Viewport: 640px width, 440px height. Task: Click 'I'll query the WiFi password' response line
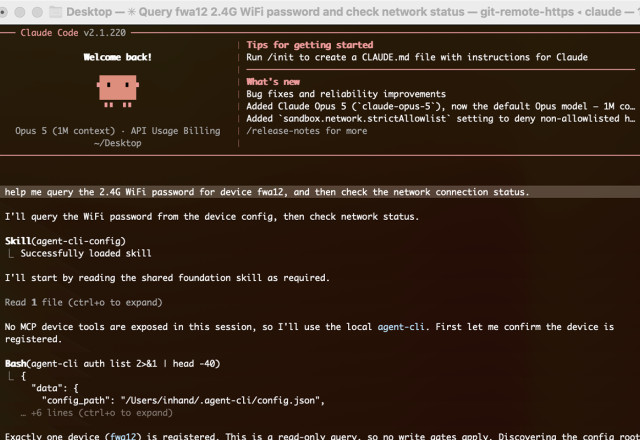[x=212, y=217]
